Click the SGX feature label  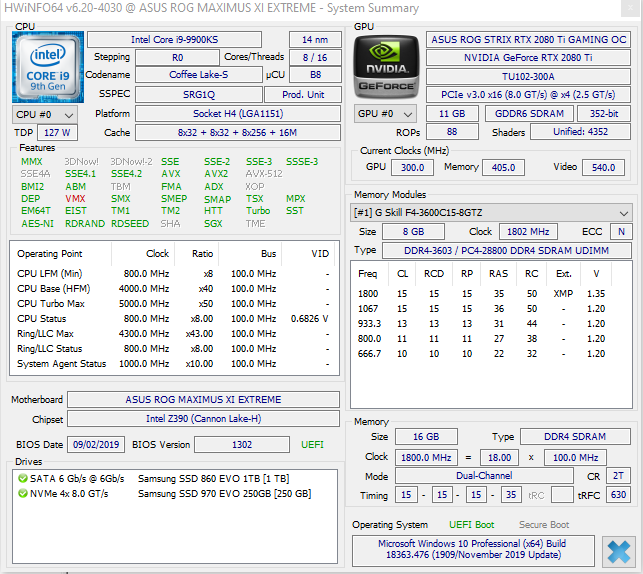(x=213, y=223)
